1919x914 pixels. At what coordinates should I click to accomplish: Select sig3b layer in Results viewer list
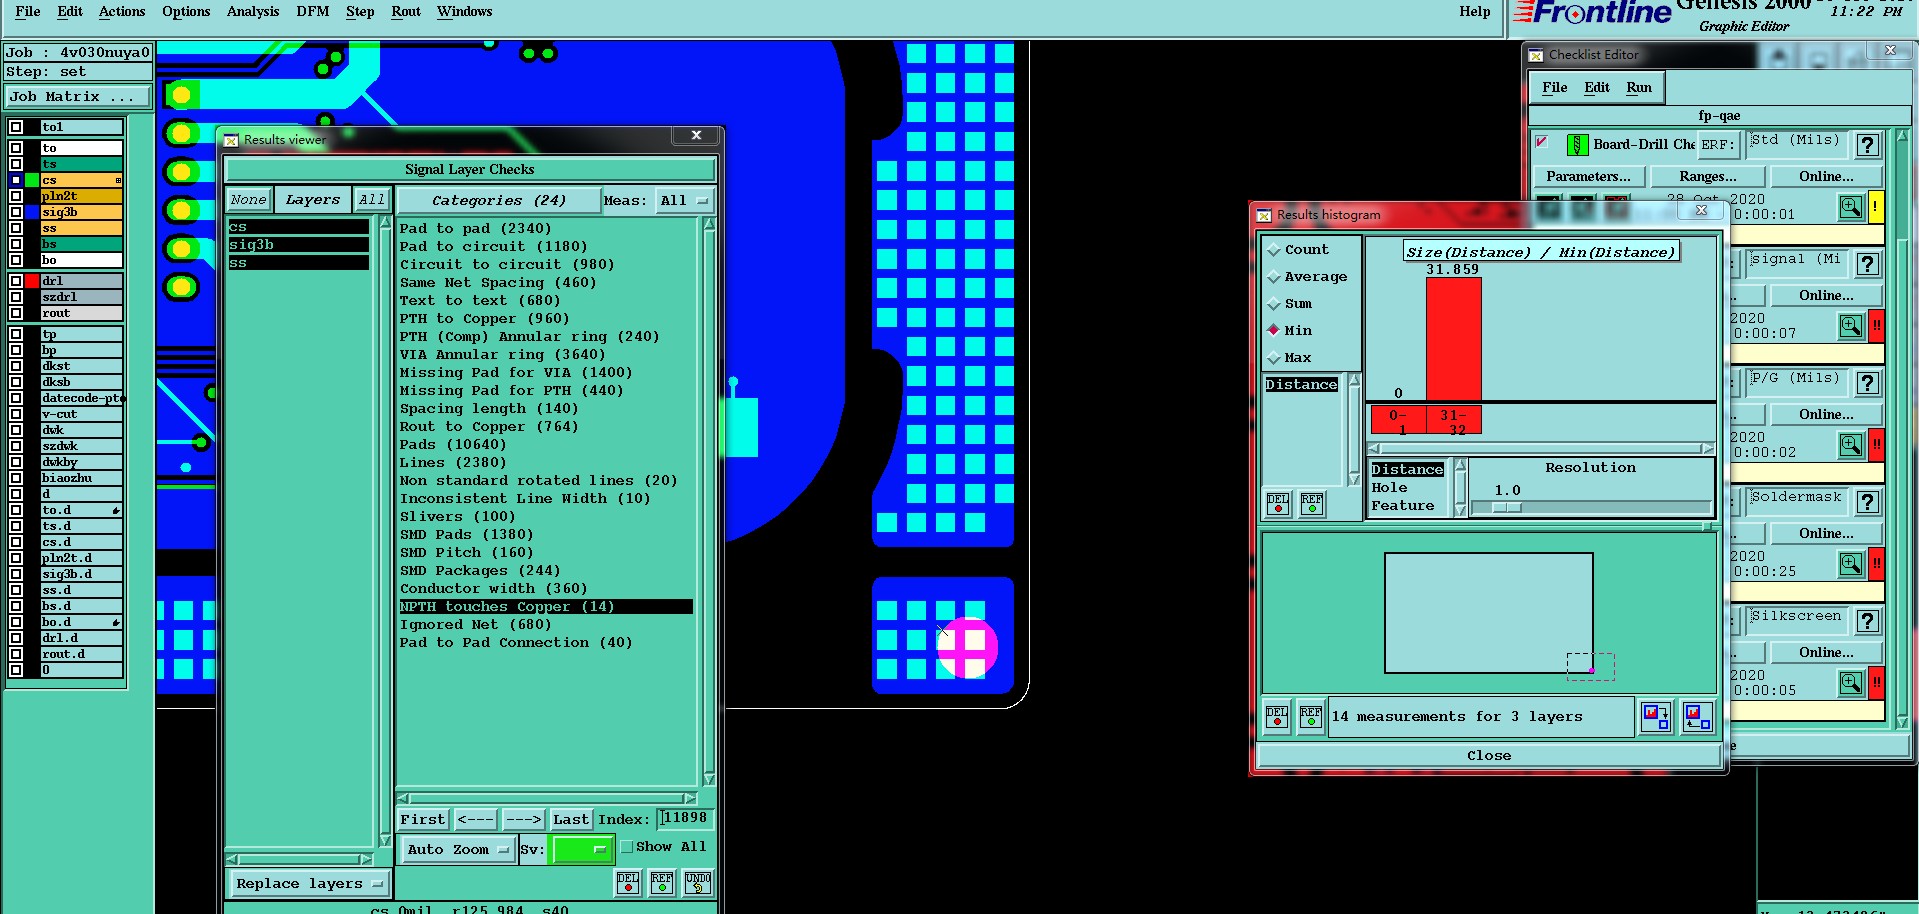coord(298,245)
